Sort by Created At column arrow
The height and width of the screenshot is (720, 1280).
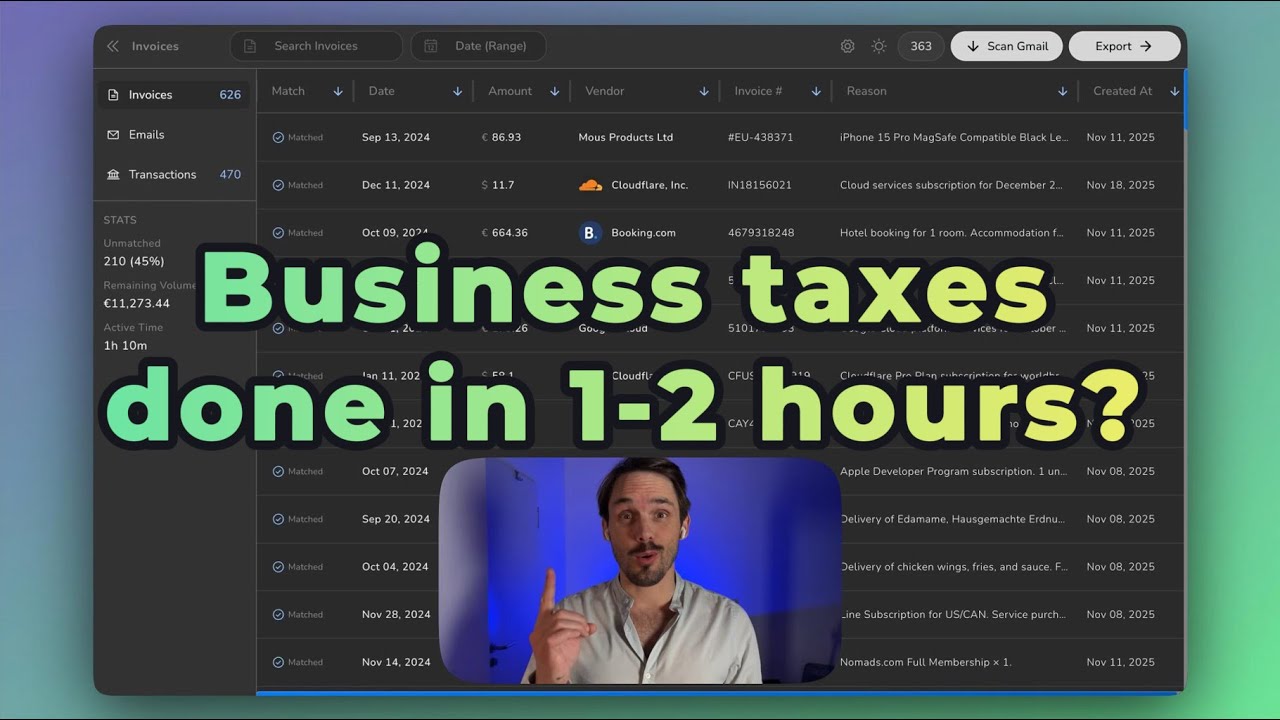pyautogui.click(x=1175, y=91)
